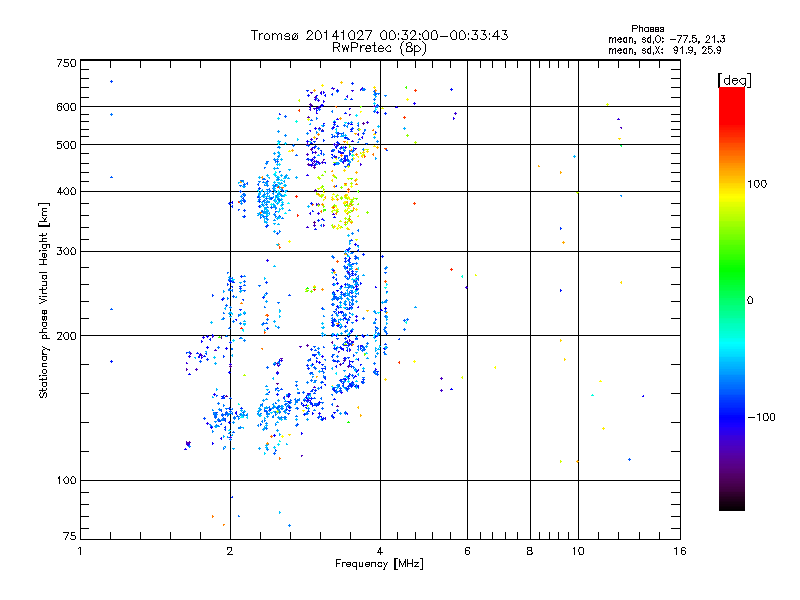Click the 1 MHz frequency tick label
The height and width of the screenshot is (600, 800).
[x=80, y=551]
